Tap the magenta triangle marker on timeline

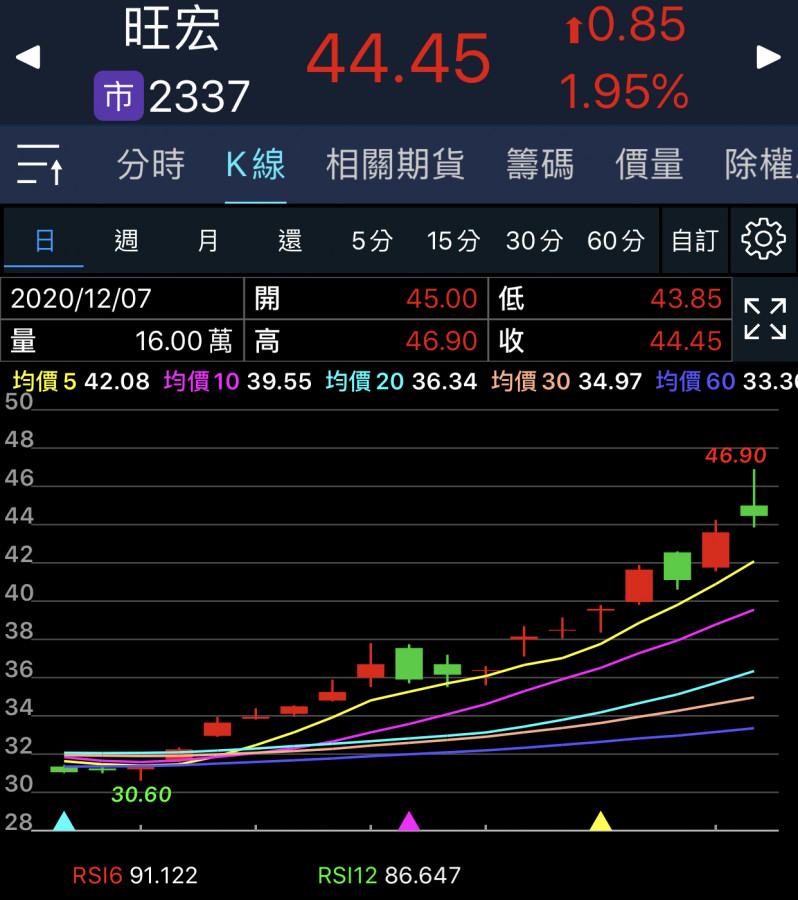(x=409, y=822)
